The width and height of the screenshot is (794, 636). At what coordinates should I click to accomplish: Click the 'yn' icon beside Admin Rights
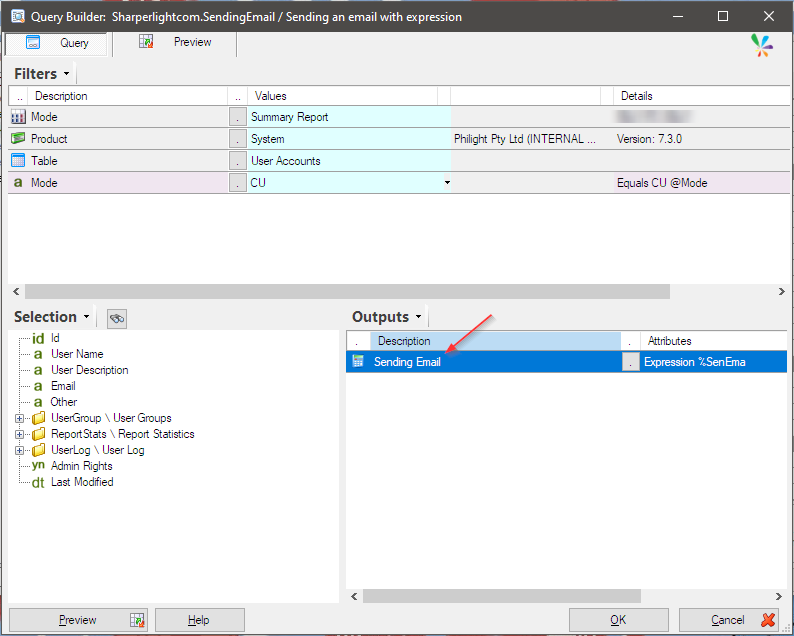(x=38, y=466)
